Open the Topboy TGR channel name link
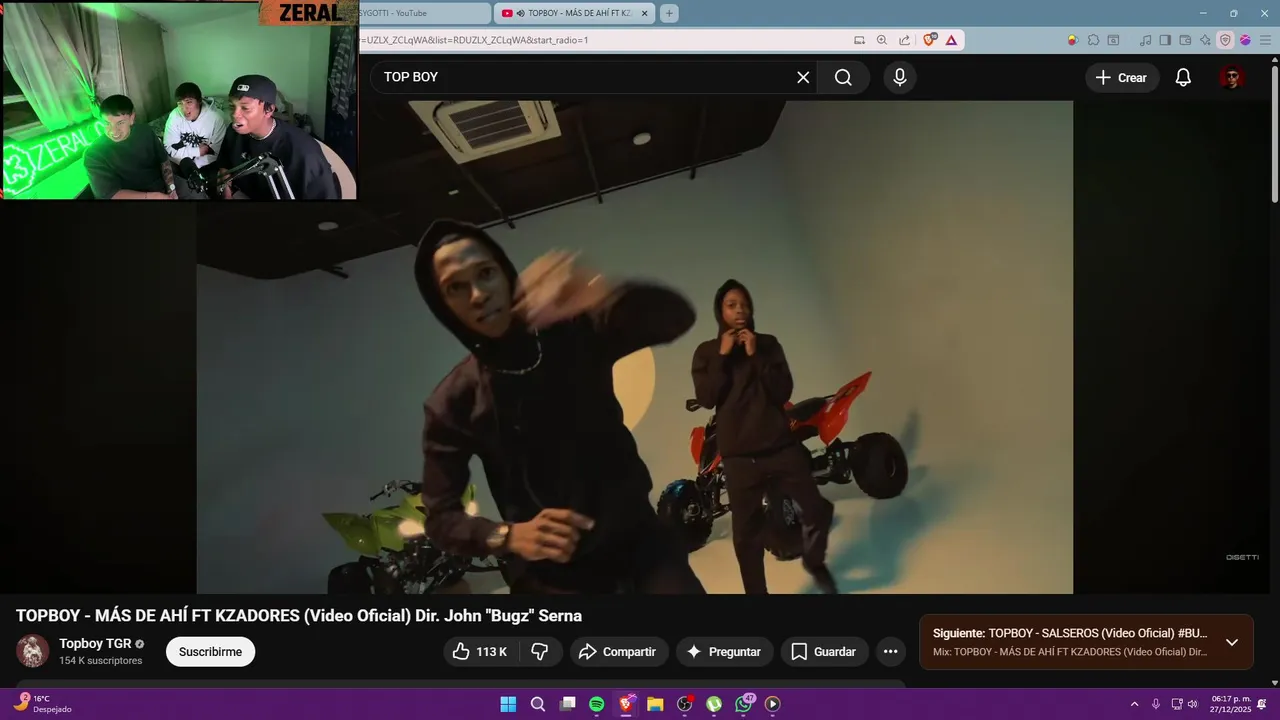Image resolution: width=1280 pixels, height=720 pixels. point(95,644)
